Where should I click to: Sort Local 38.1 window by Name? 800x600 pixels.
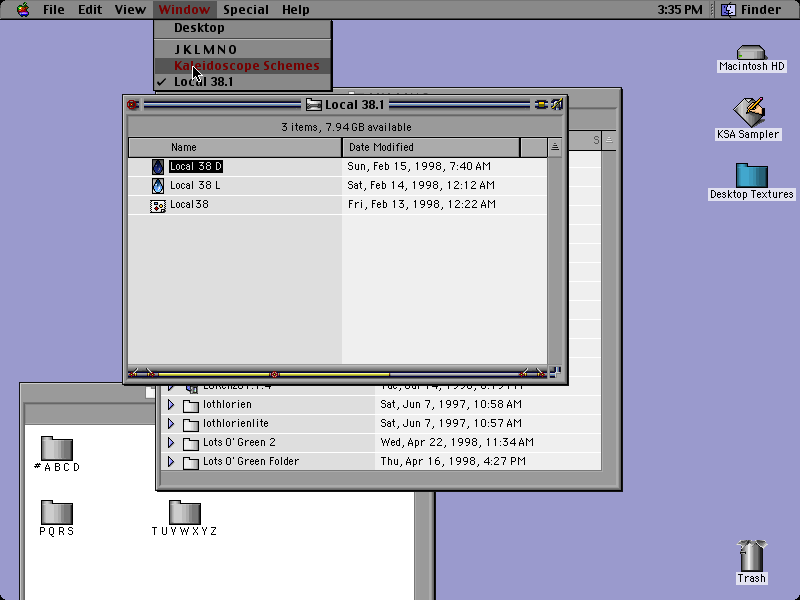click(x=235, y=147)
